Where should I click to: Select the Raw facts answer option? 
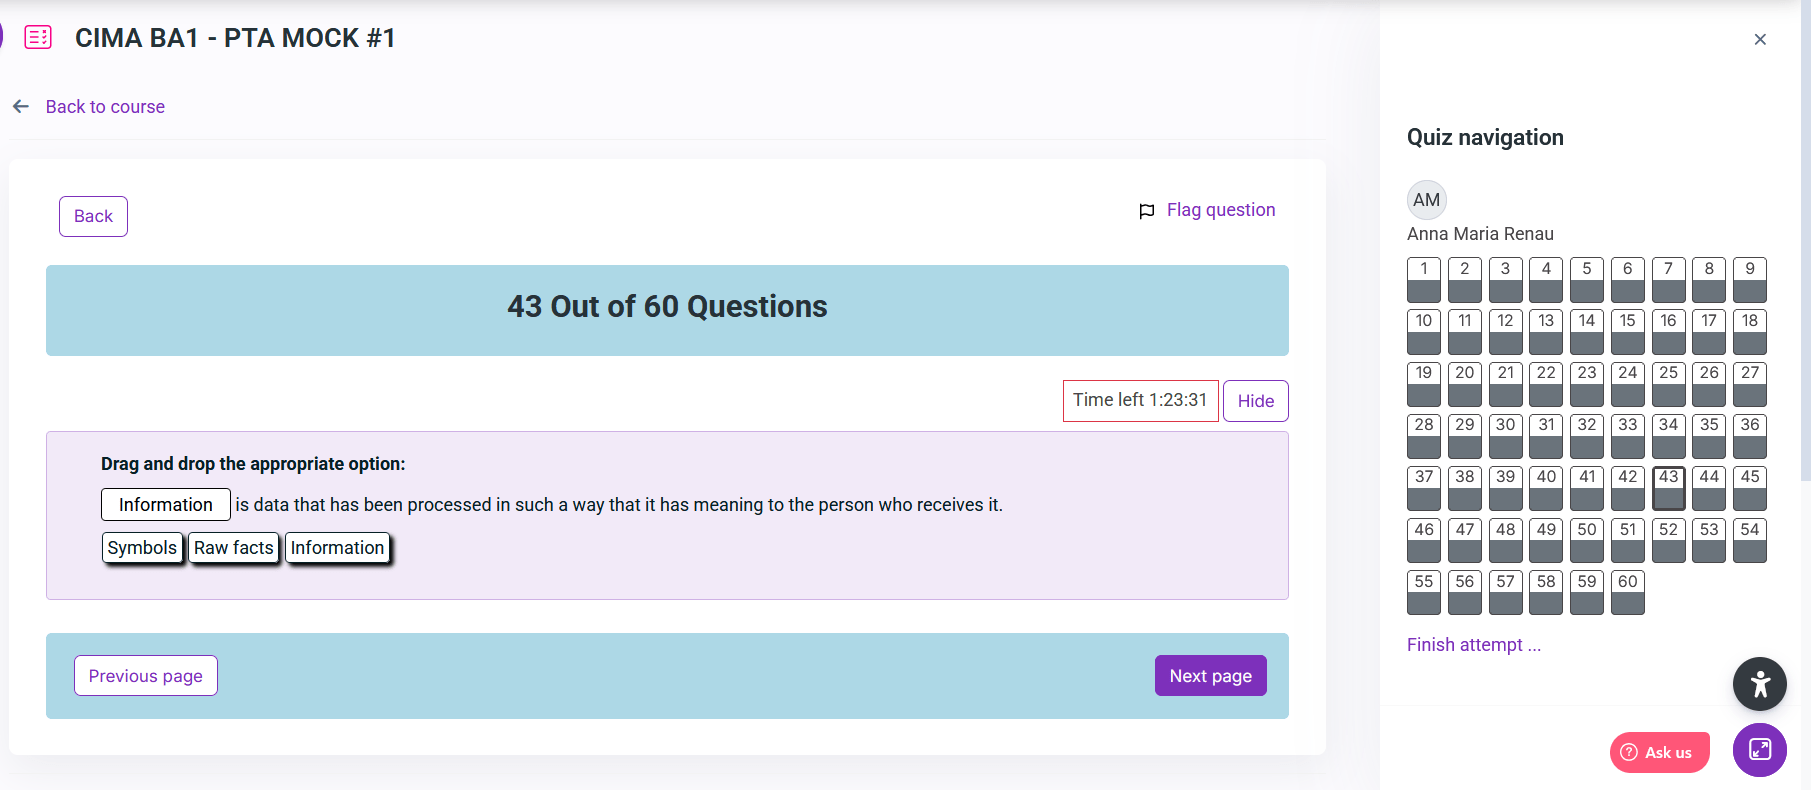[233, 548]
